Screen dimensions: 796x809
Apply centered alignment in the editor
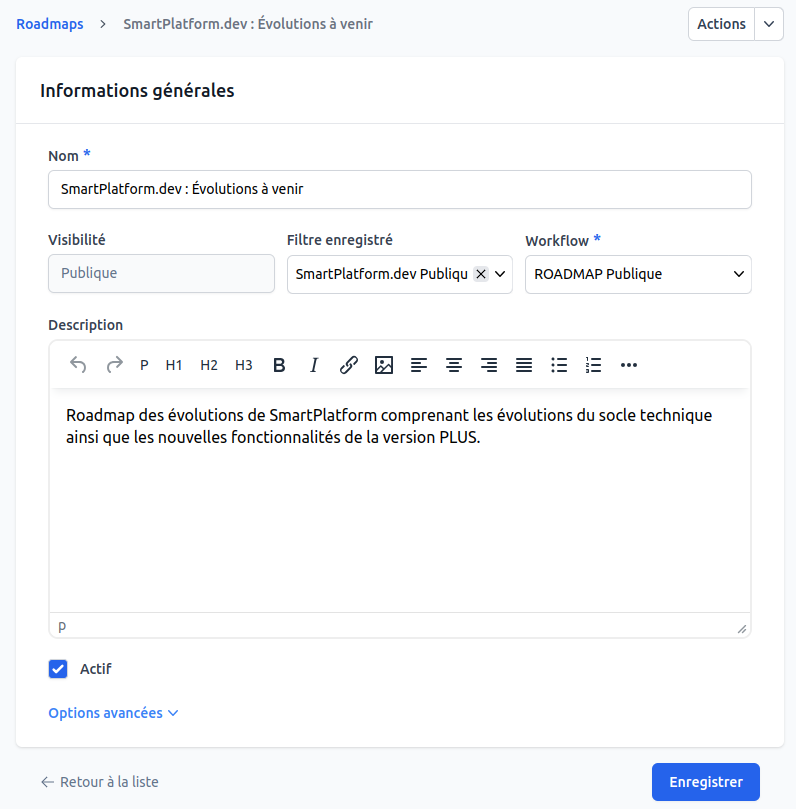pos(454,365)
